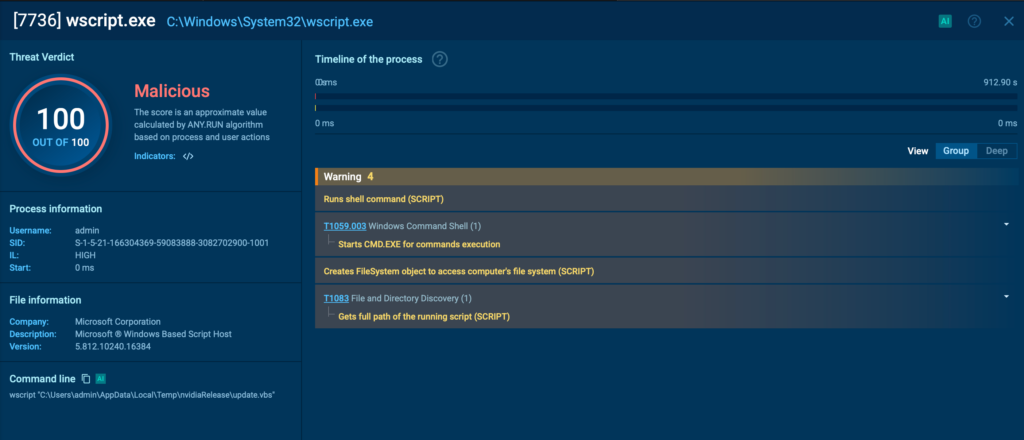Click the 100 out of 100 score circle

(x=61, y=127)
